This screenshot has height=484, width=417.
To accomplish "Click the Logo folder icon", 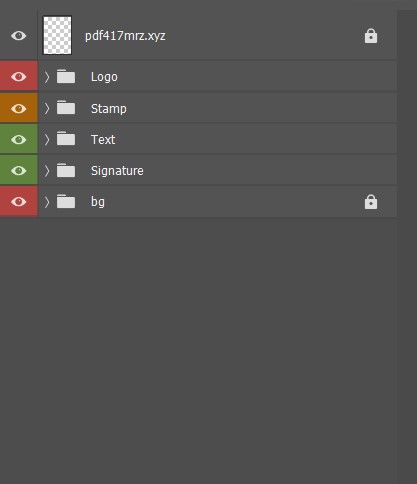I will coord(66,76).
